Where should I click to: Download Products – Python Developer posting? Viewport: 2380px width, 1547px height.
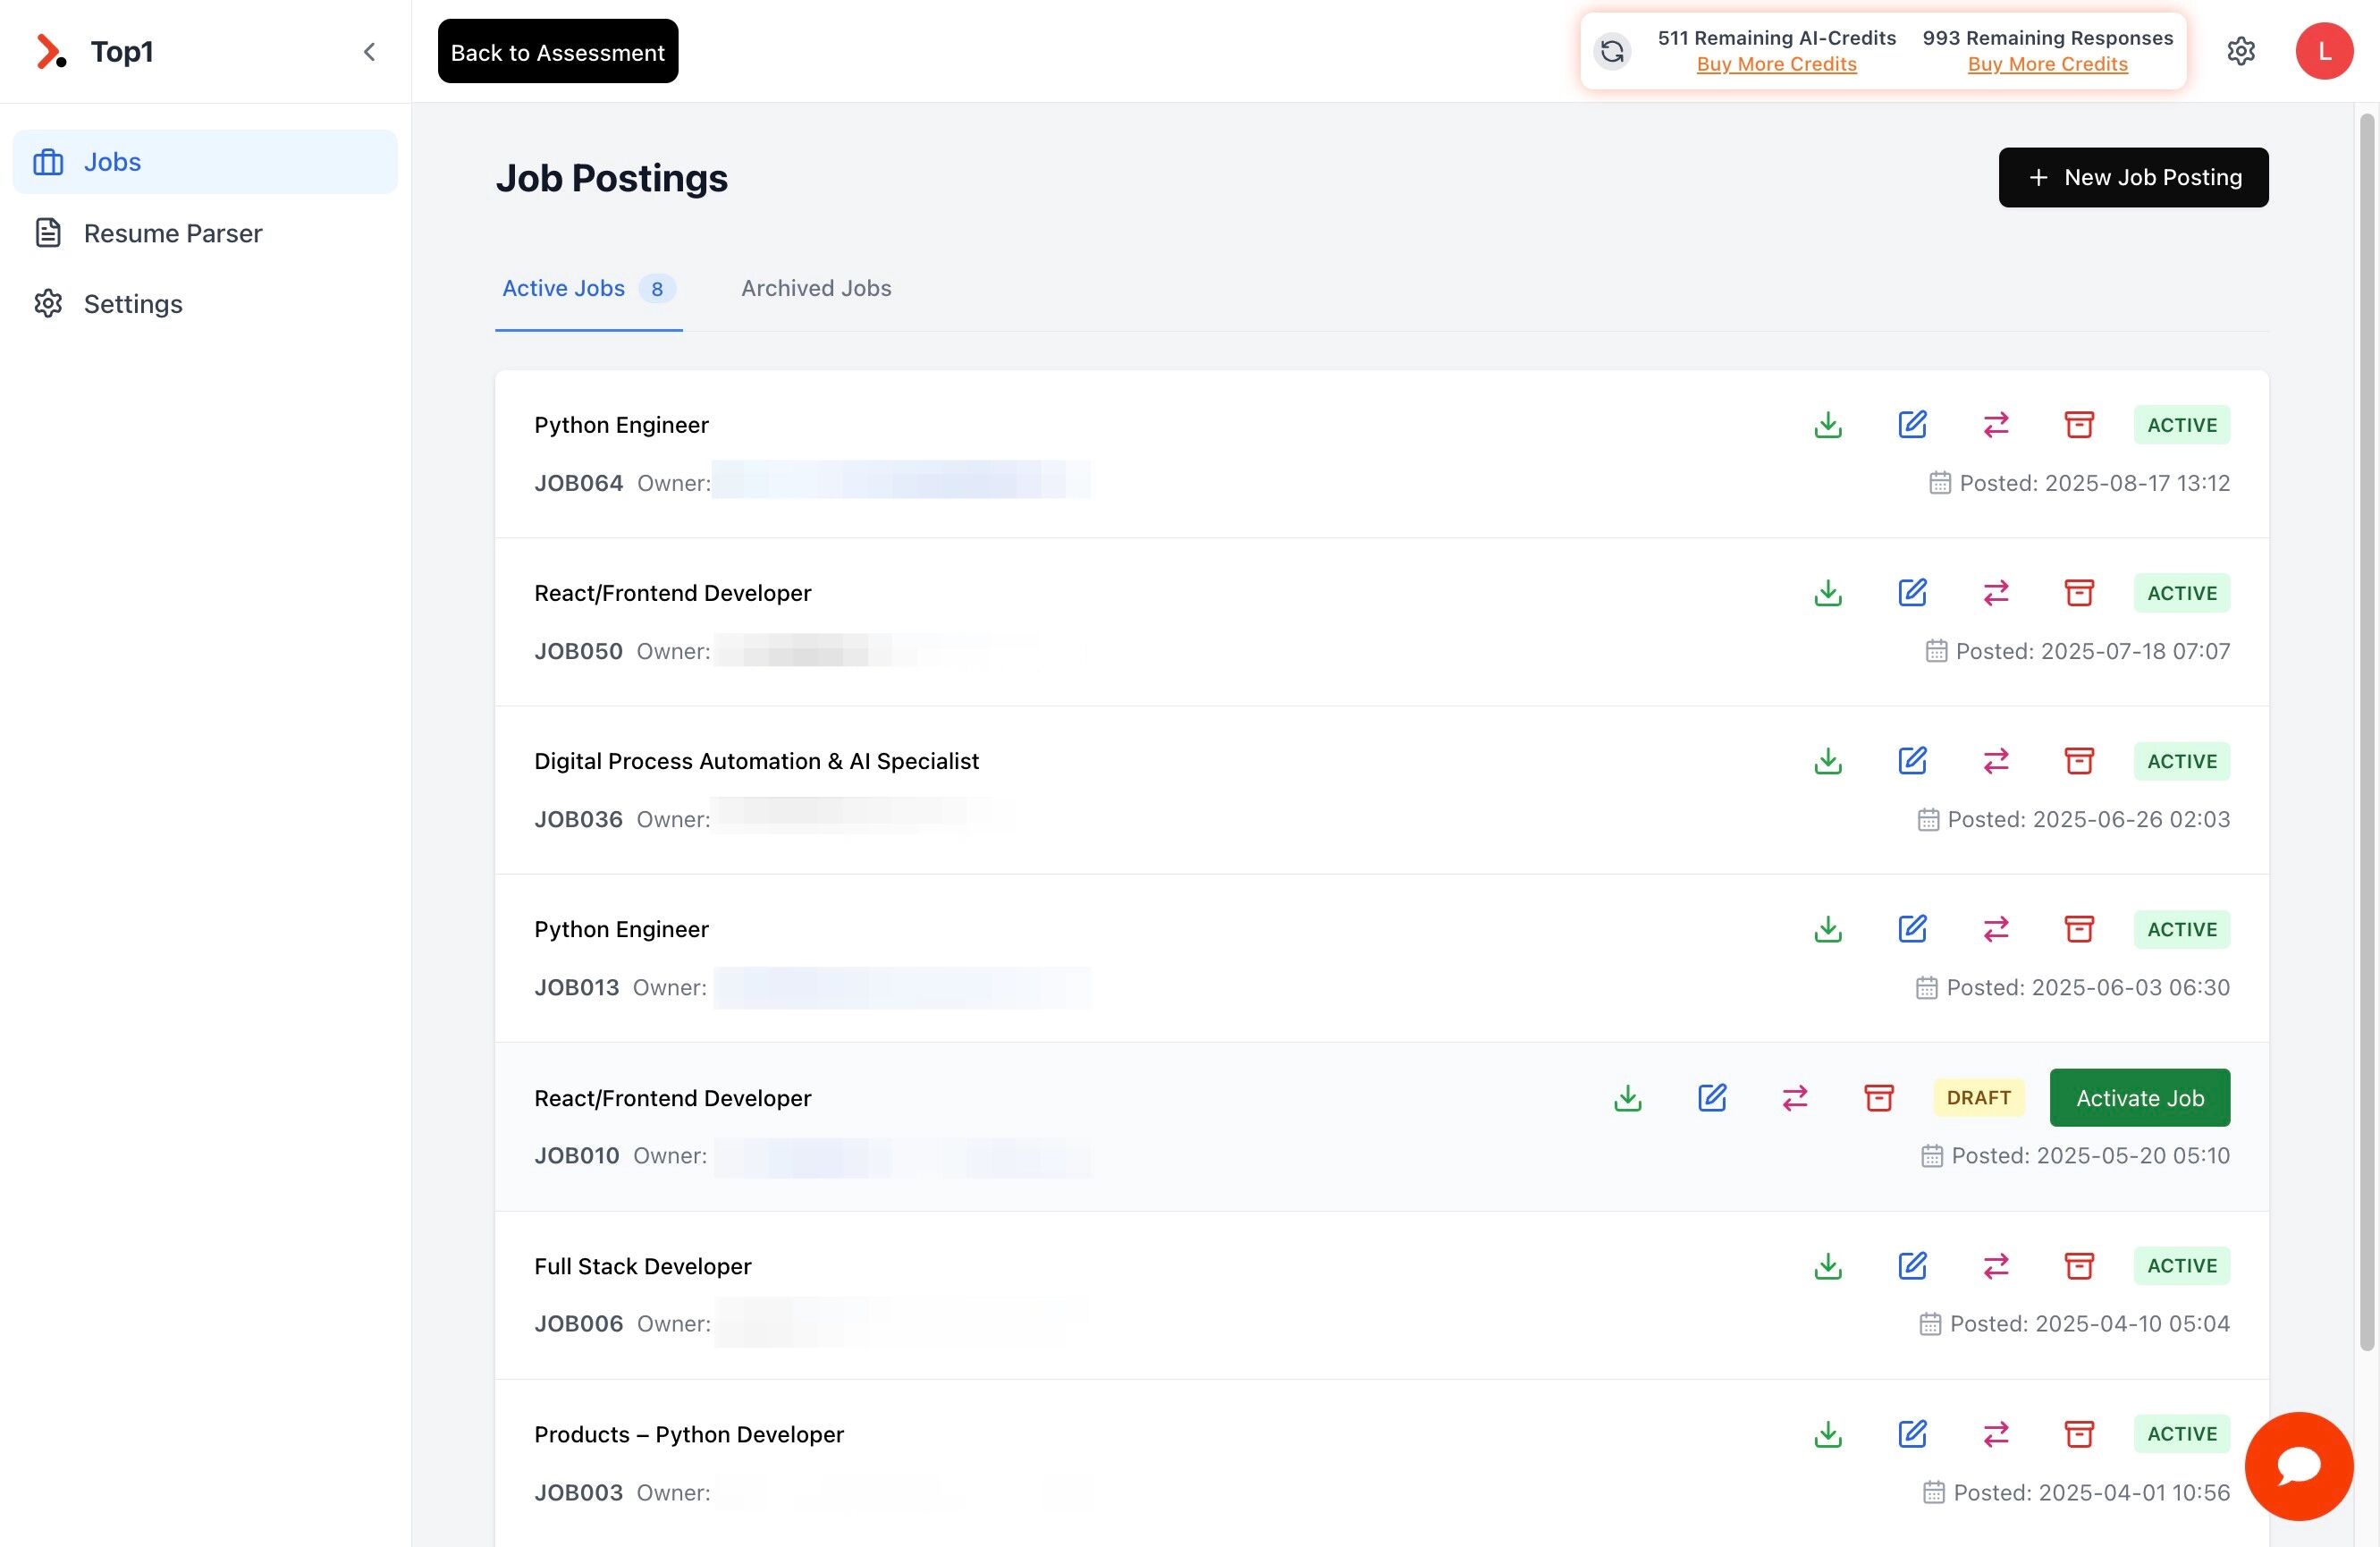pos(1828,1434)
